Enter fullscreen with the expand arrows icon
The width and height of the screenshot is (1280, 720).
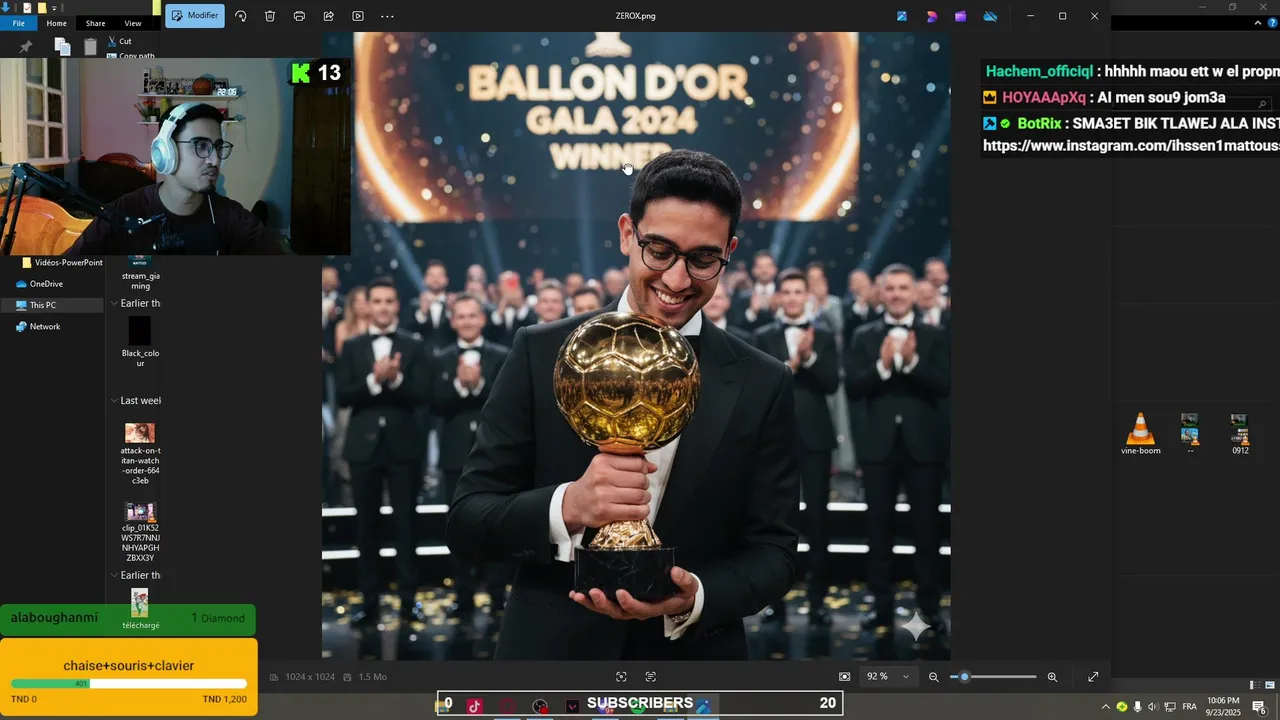click(1093, 677)
